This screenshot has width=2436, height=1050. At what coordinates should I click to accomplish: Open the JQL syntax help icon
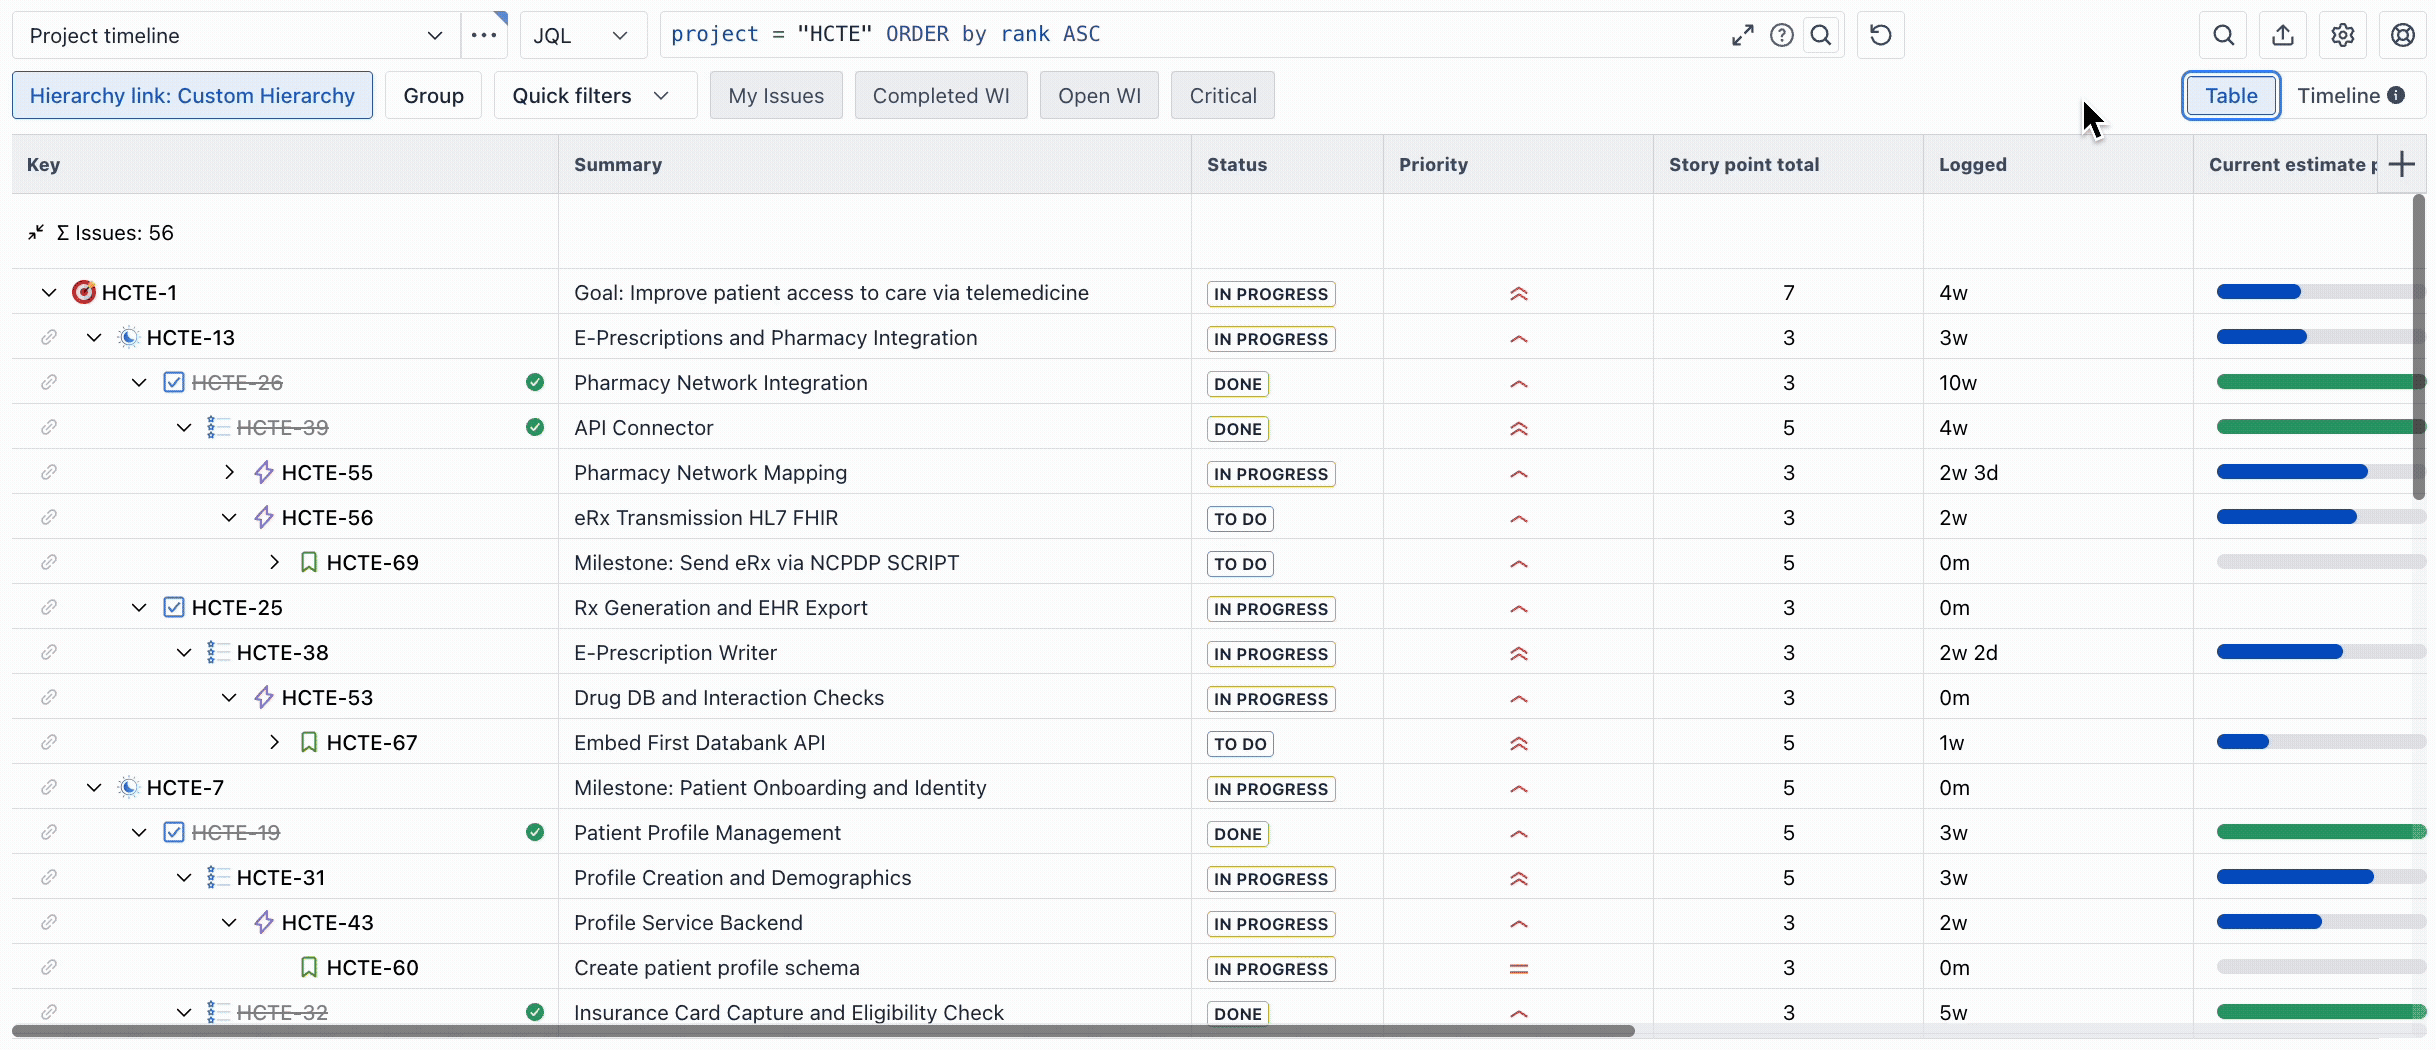pyautogui.click(x=1781, y=35)
